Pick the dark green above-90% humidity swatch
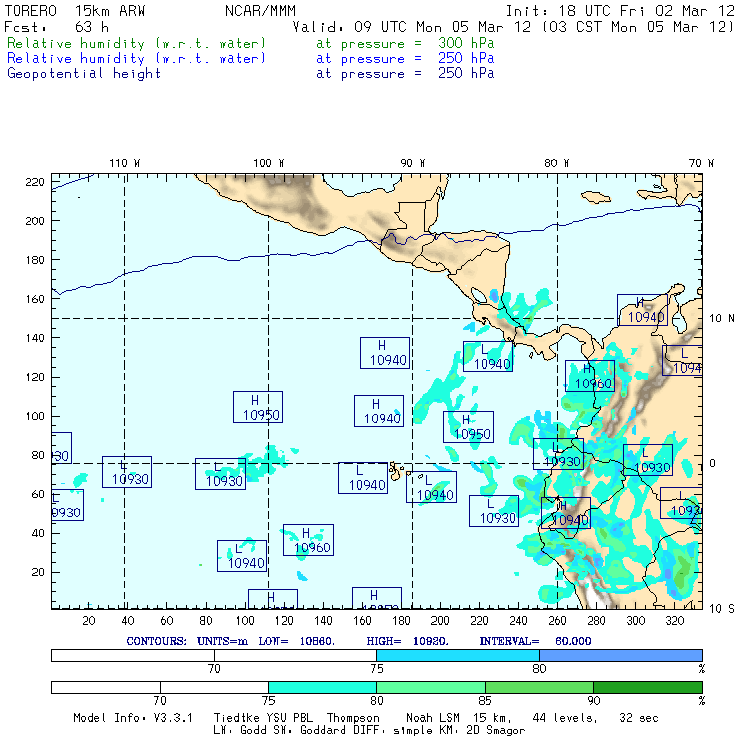 point(647,687)
